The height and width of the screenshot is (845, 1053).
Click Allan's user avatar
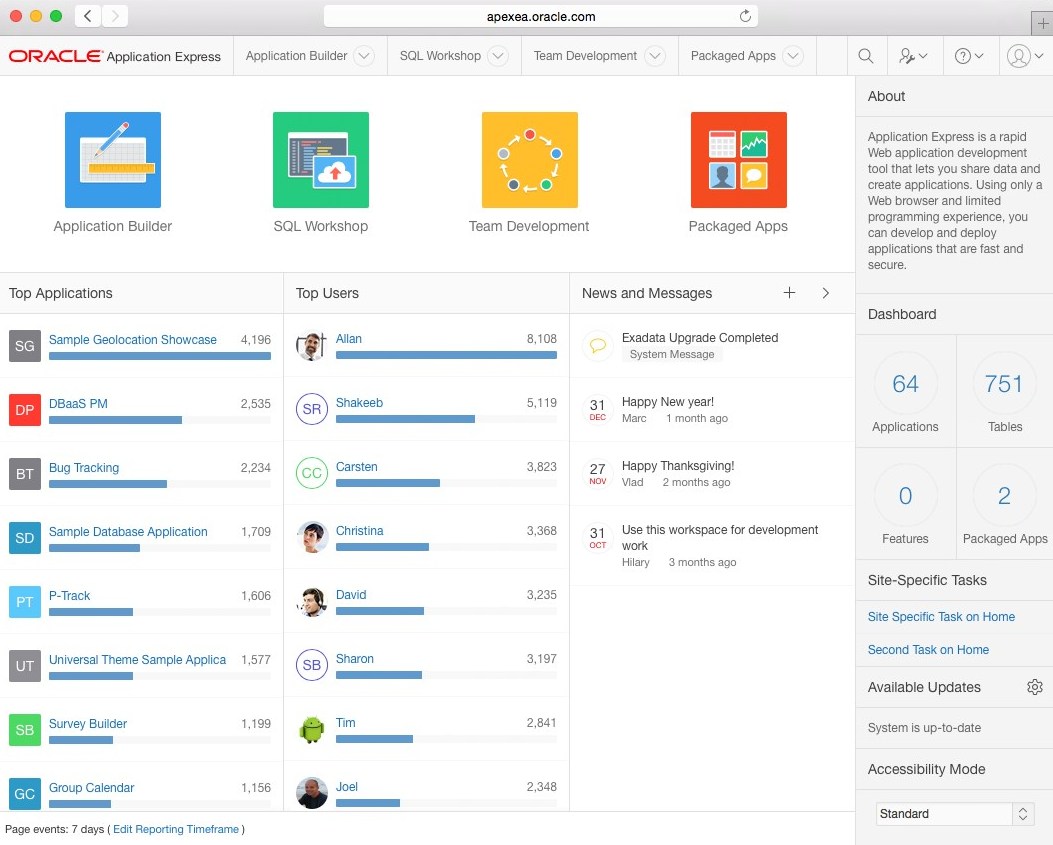coord(312,346)
